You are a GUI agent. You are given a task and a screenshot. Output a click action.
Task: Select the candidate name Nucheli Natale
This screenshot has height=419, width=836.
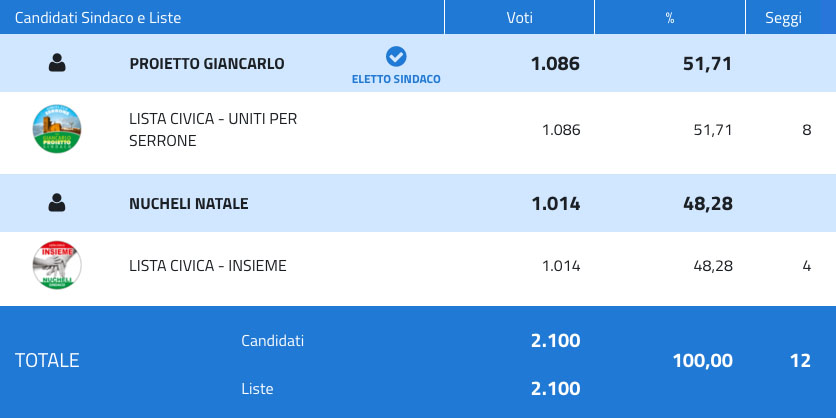point(189,204)
